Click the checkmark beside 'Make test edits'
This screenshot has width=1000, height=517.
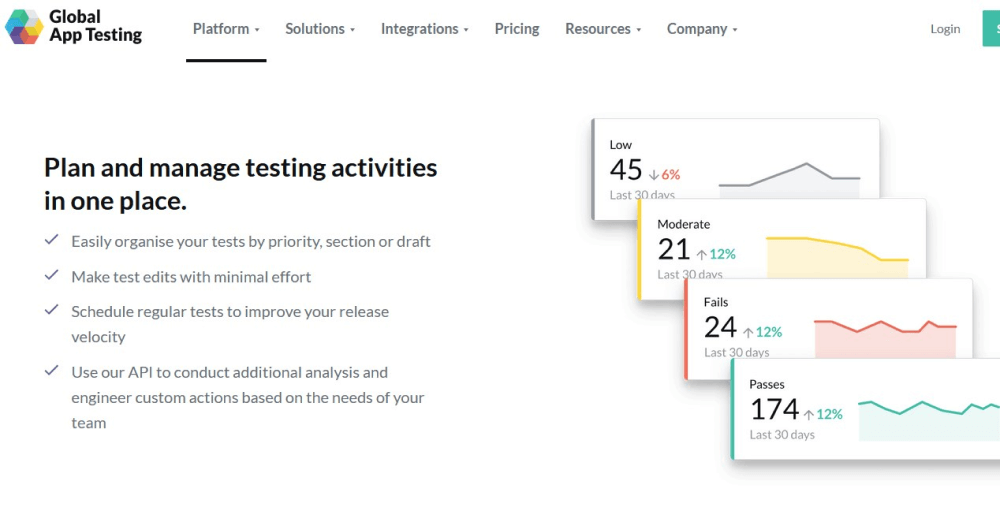point(51,275)
